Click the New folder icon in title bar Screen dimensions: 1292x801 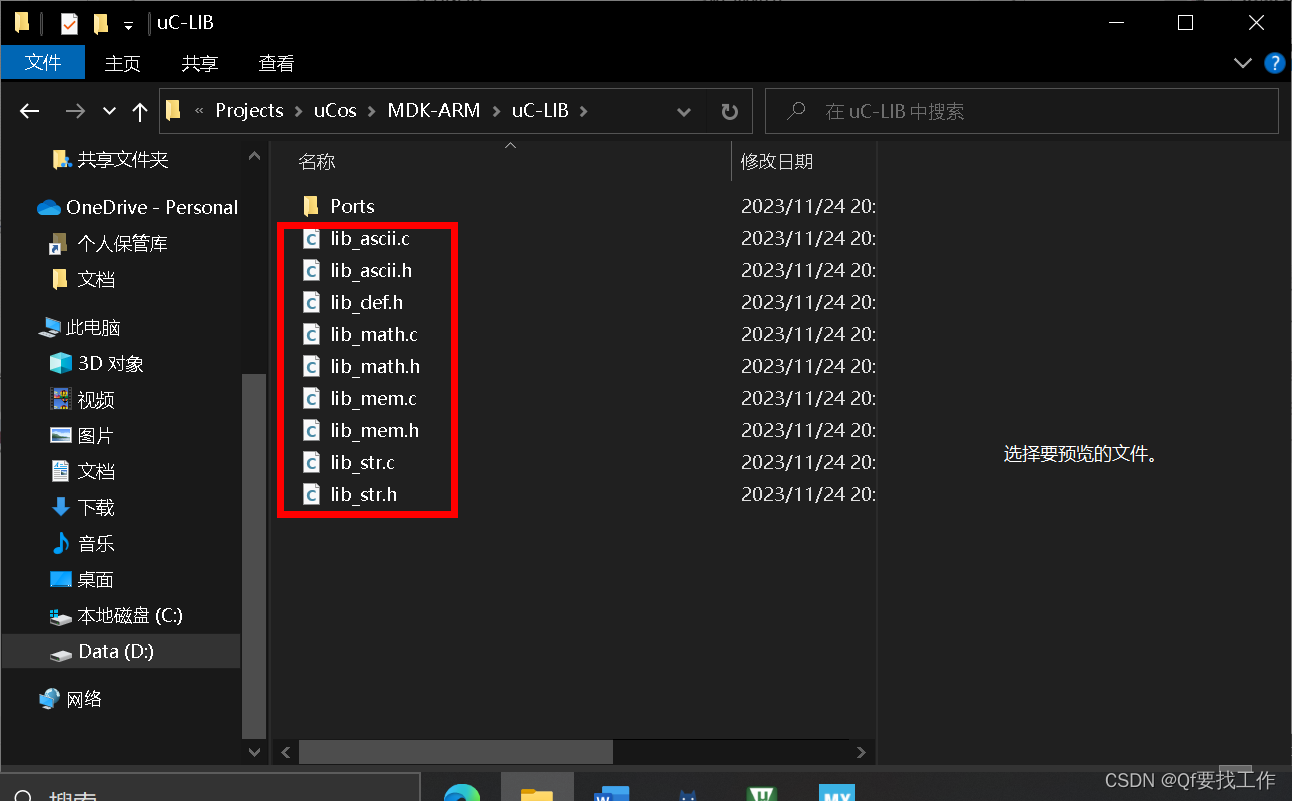tap(100, 23)
